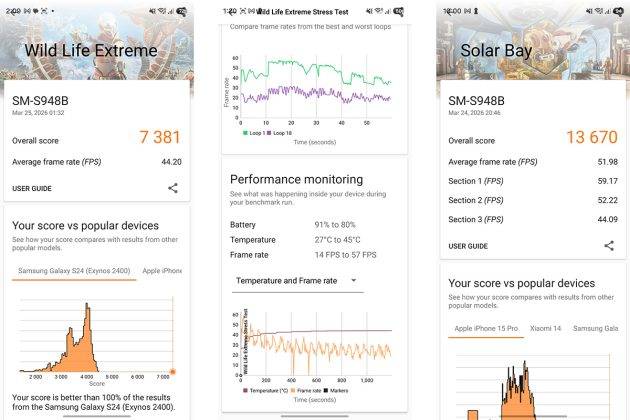Tap Section 3 (FPS) value 44.09

(x=608, y=219)
